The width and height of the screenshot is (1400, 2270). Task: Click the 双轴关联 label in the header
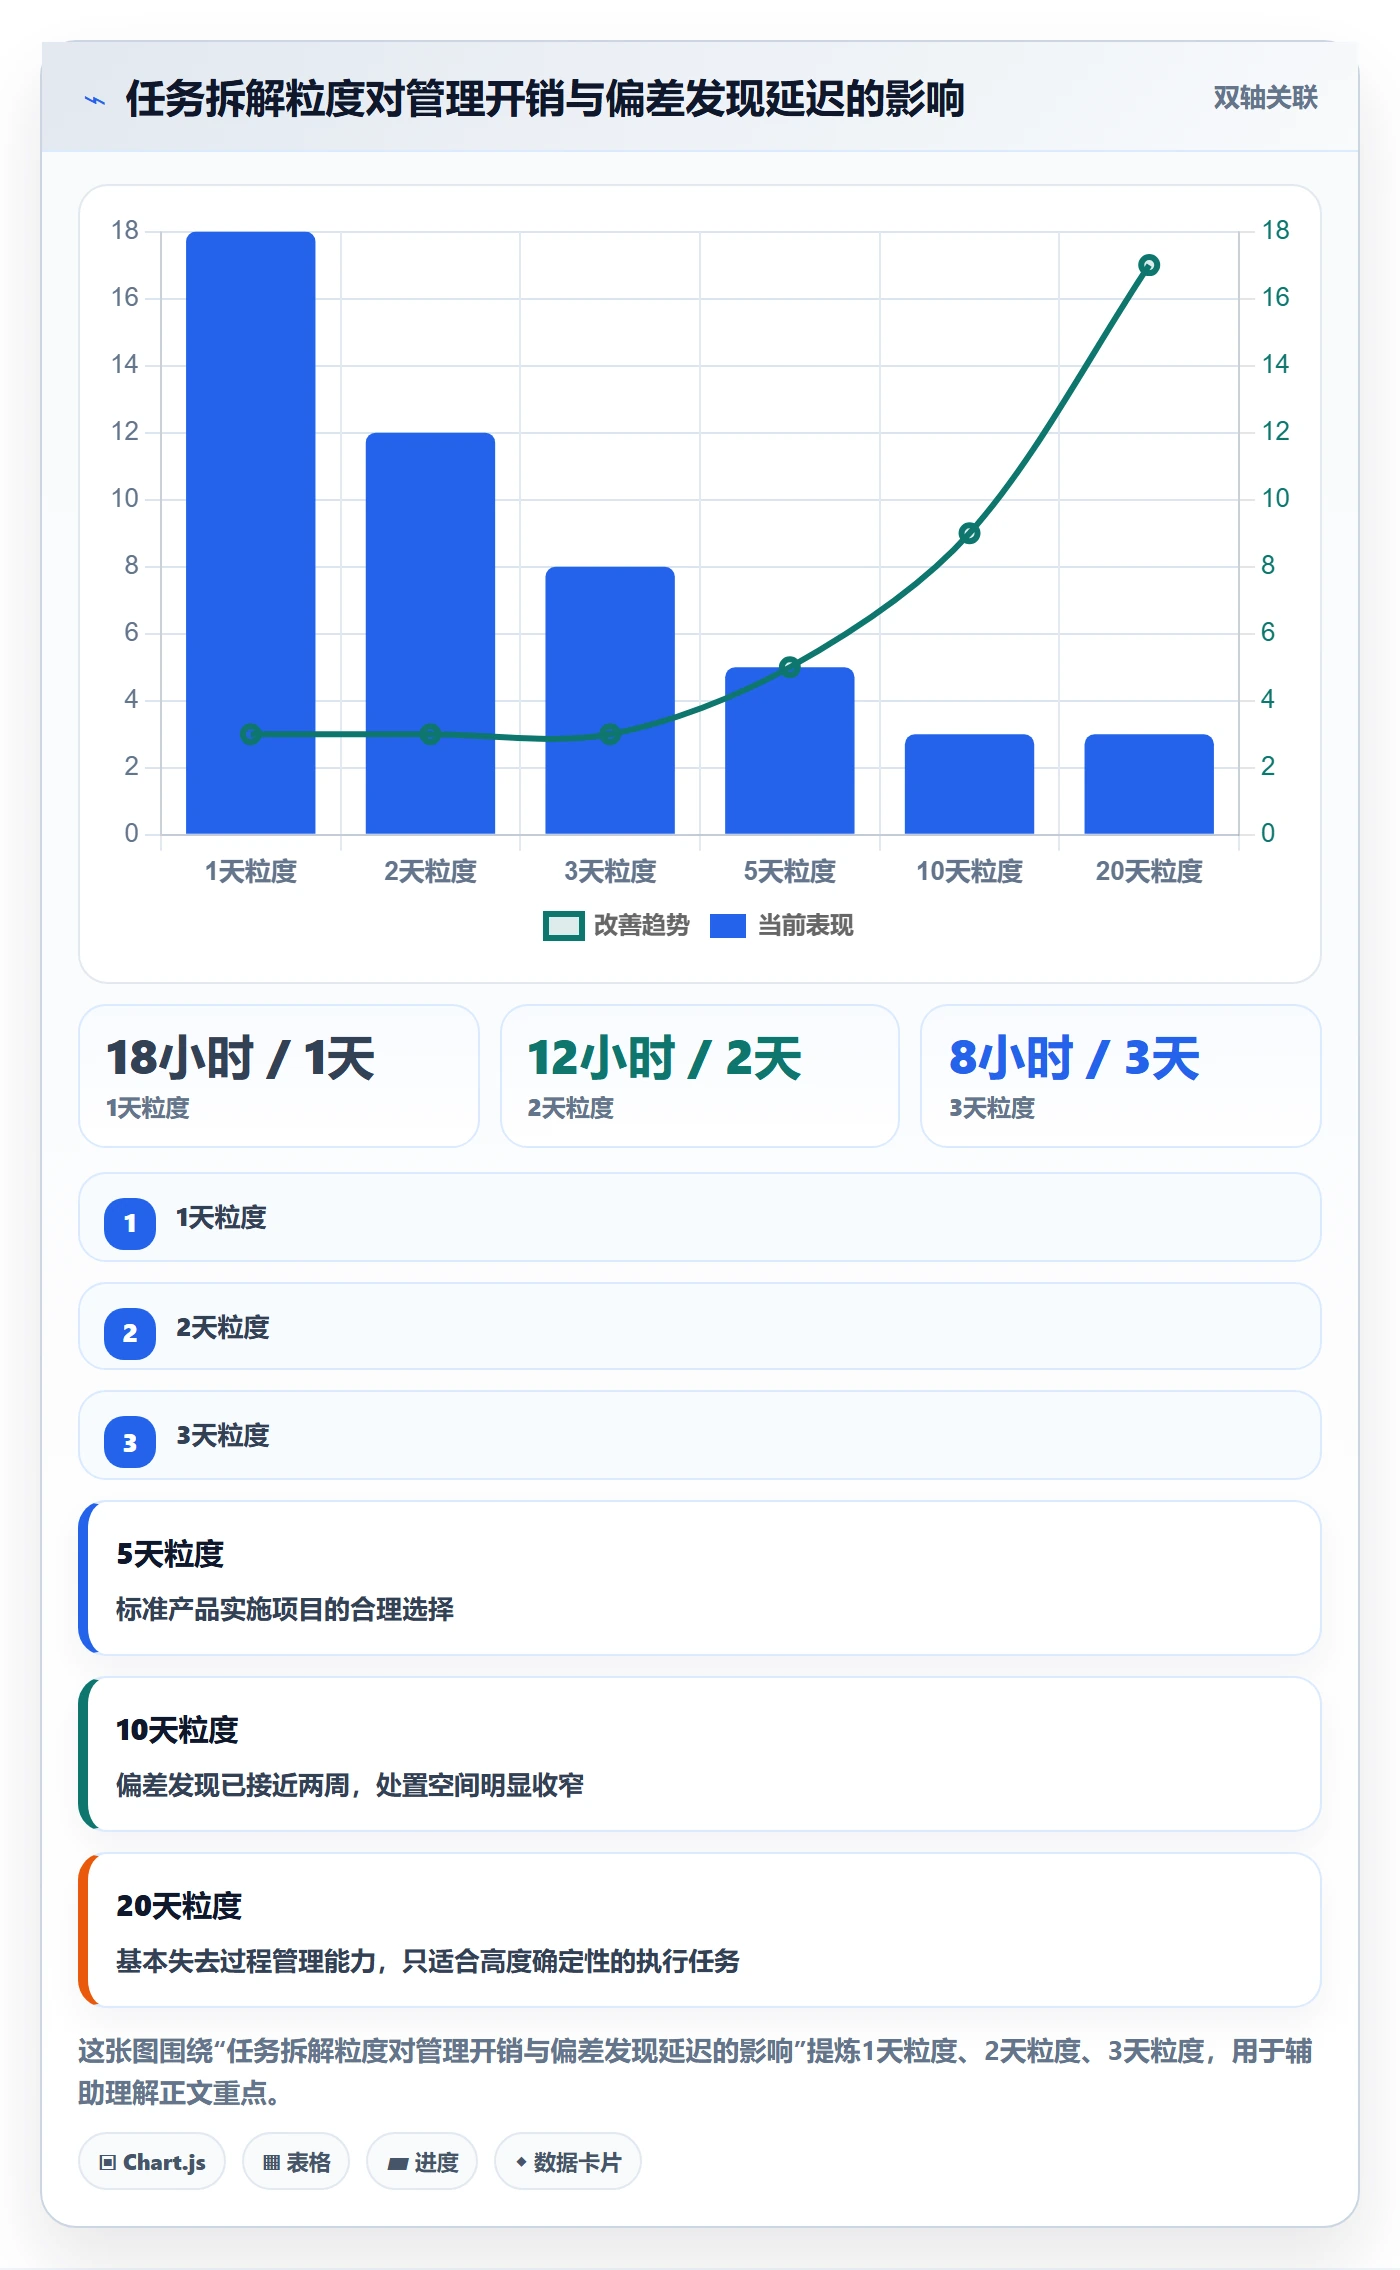(1265, 98)
